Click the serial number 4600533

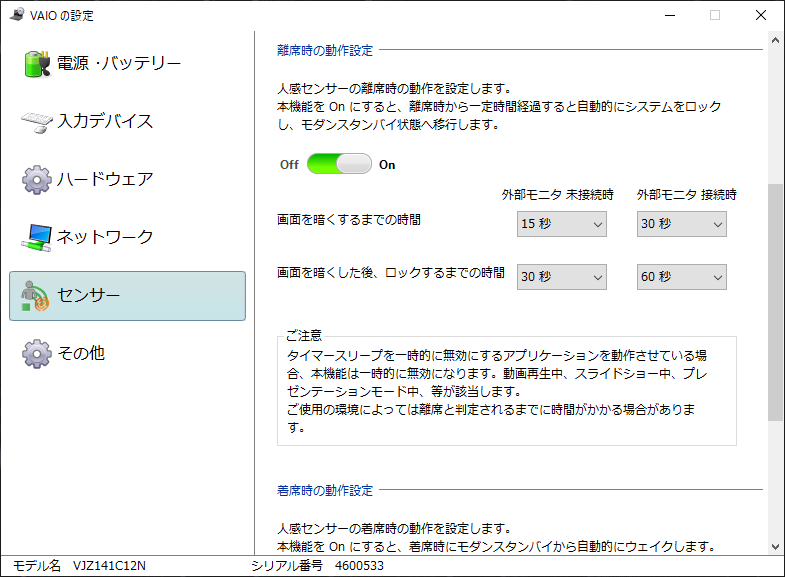(x=359, y=566)
